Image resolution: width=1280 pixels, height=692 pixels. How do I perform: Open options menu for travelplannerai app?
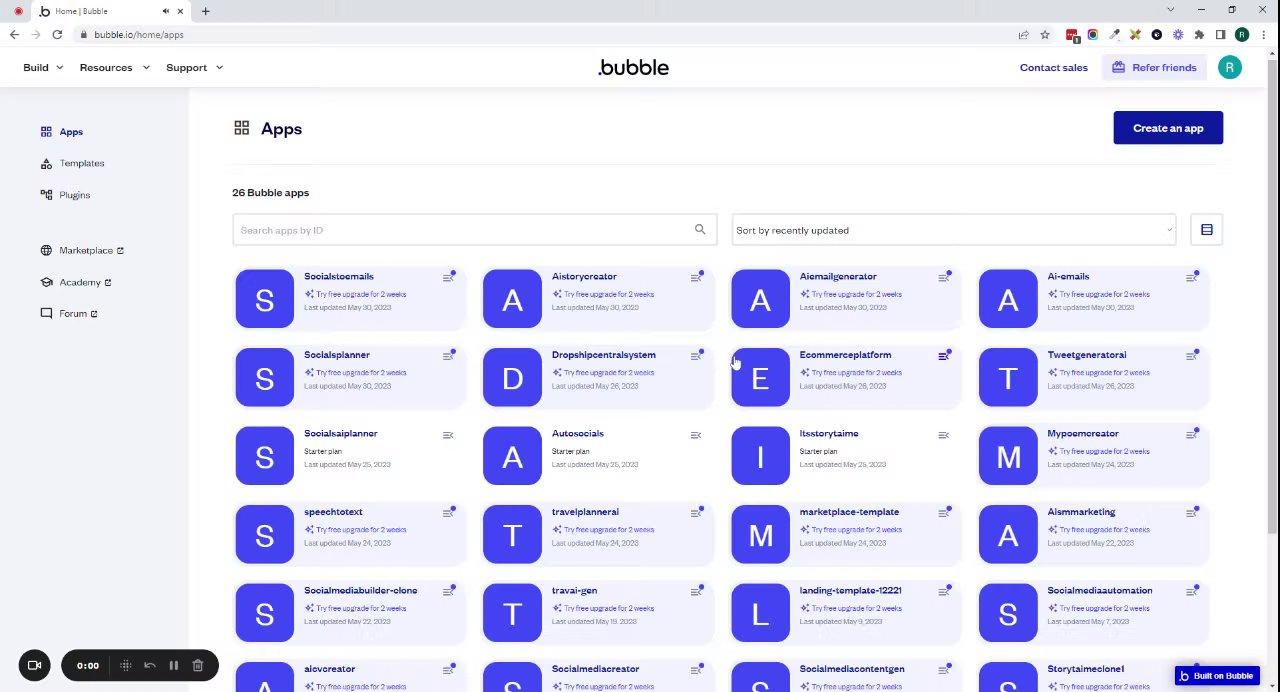coord(696,513)
